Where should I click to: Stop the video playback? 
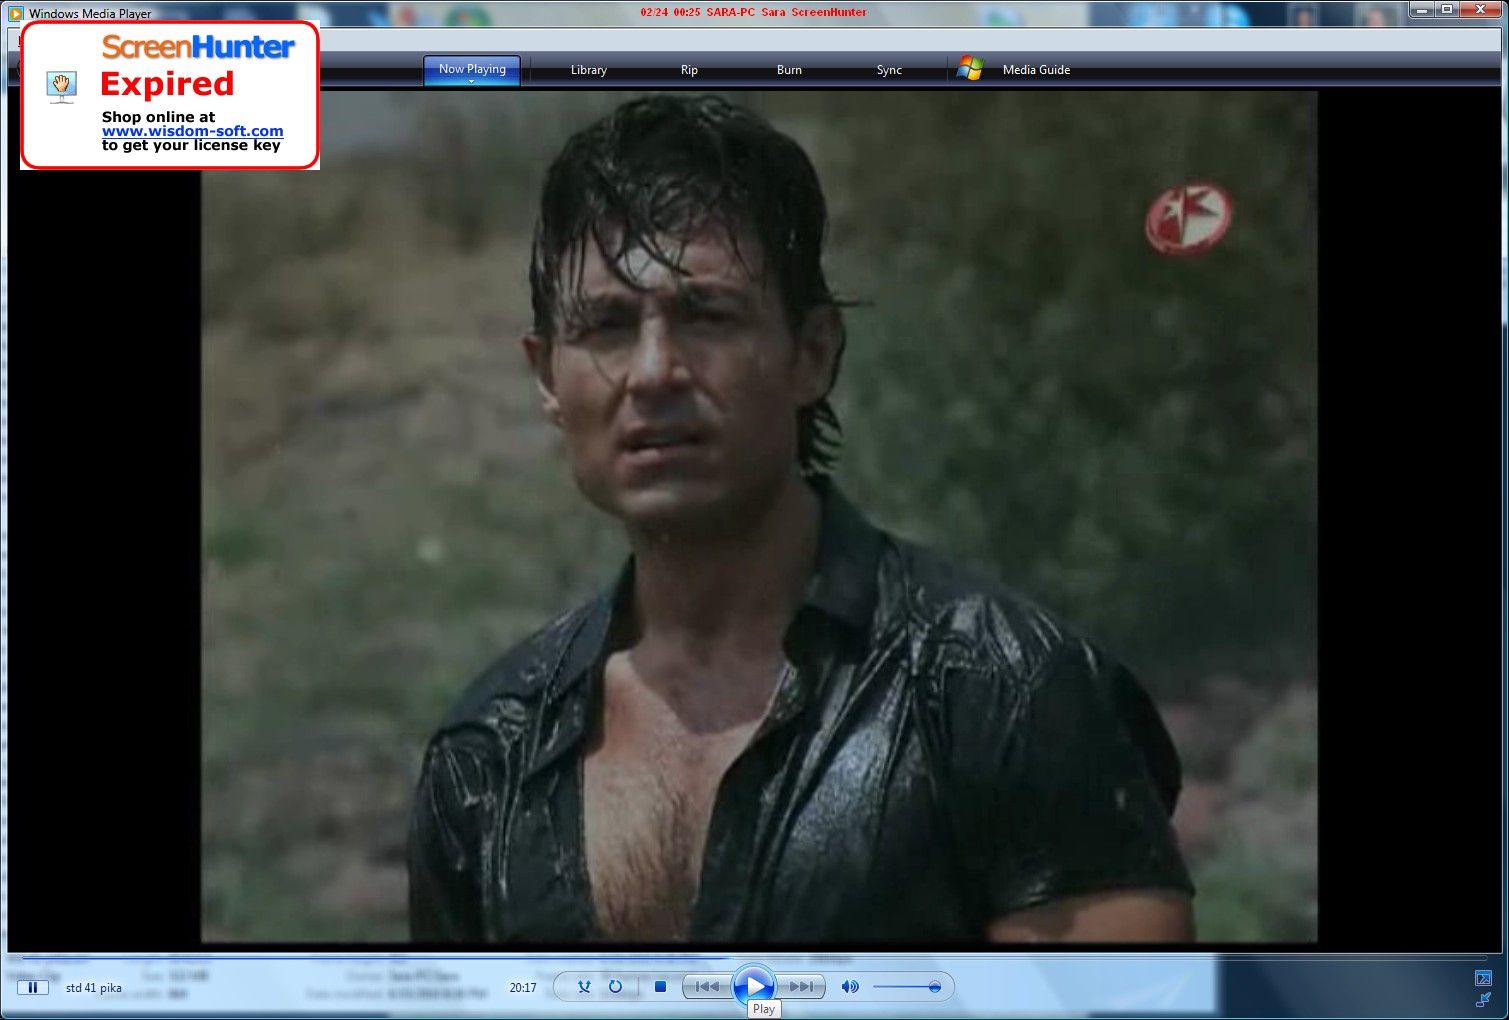pyautogui.click(x=660, y=987)
